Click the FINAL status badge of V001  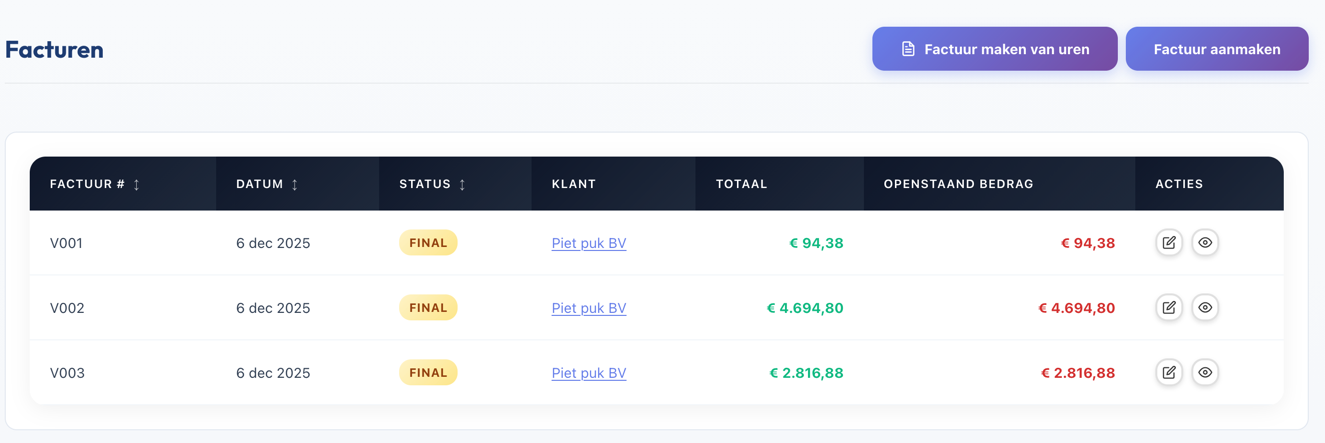tap(428, 243)
